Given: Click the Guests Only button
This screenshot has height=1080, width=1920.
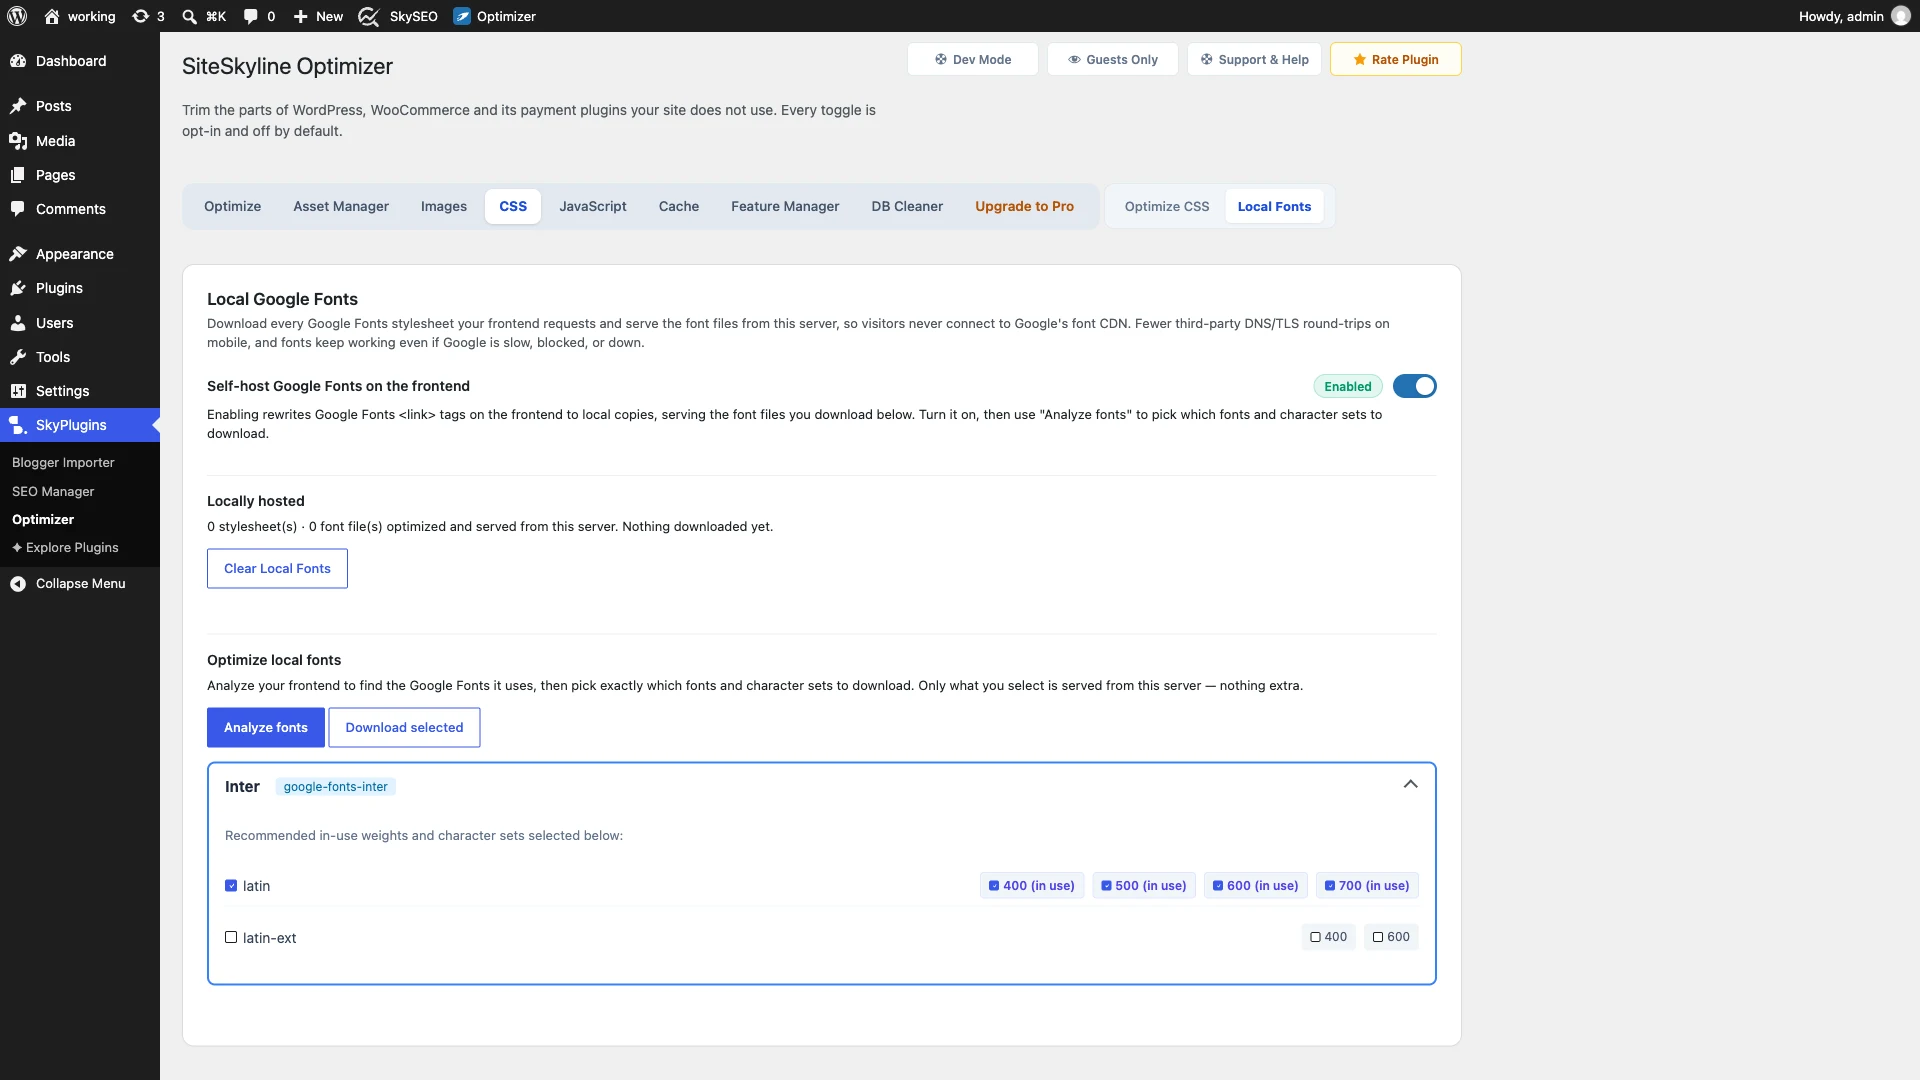Looking at the screenshot, I should 1112,59.
